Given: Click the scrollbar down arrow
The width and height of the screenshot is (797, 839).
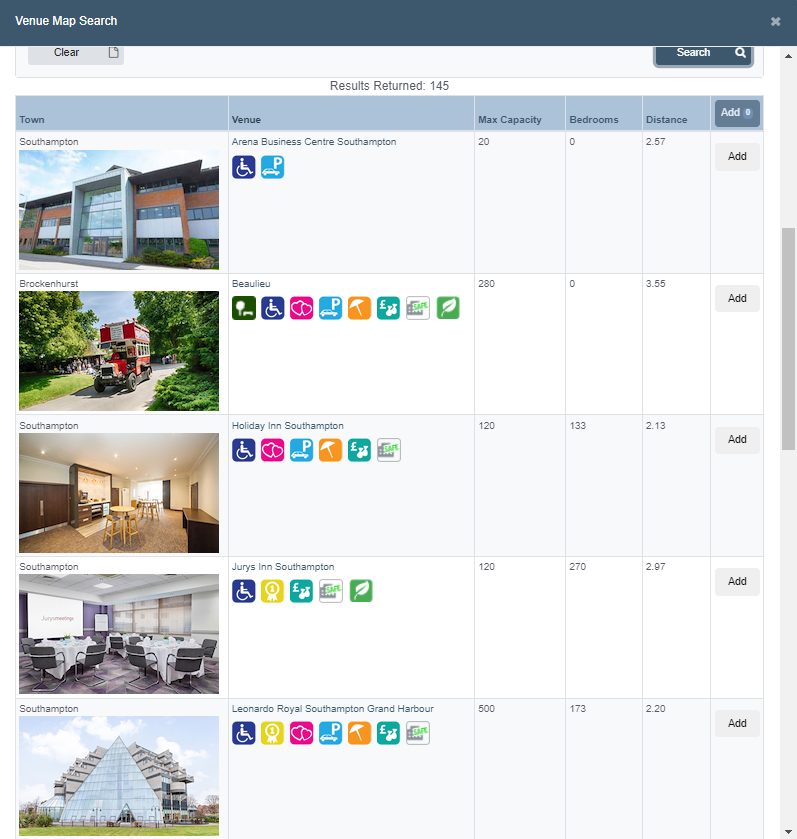Looking at the screenshot, I should pos(788,832).
